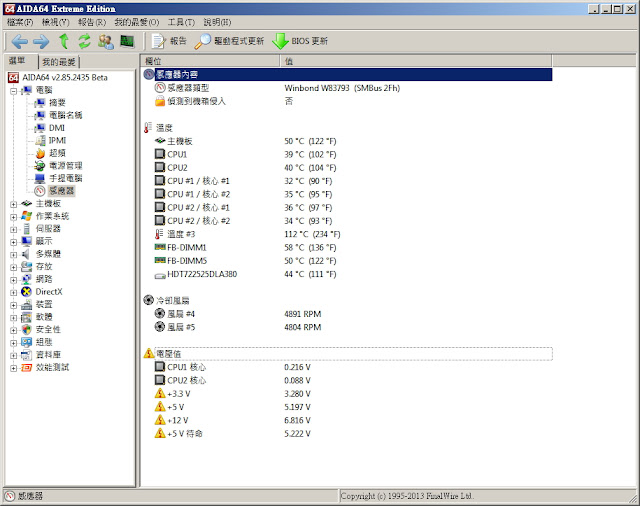Collapse the 電腦 tree node
Image resolution: width=640 pixels, height=506 pixels.
click(13, 91)
